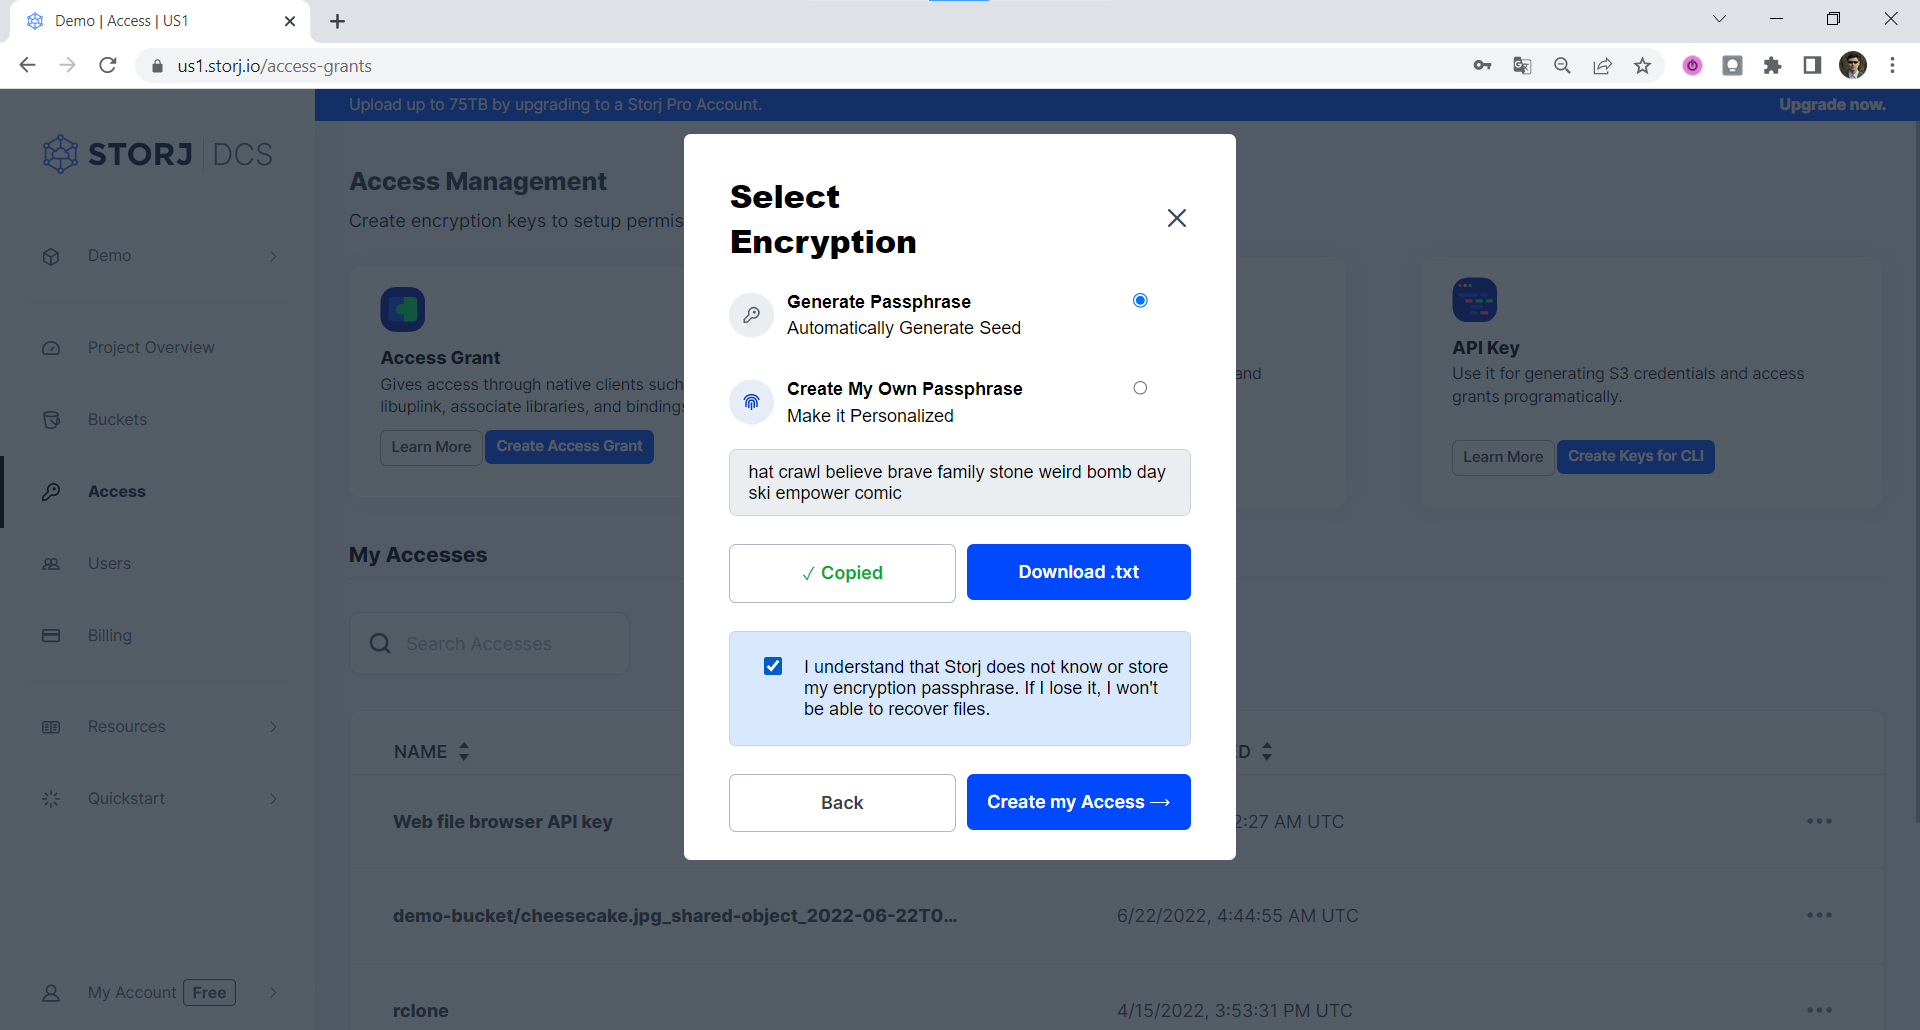Viewport: 1920px width, 1030px height.
Task: Expand the Quickstart submenu arrow
Action: click(273, 799)
